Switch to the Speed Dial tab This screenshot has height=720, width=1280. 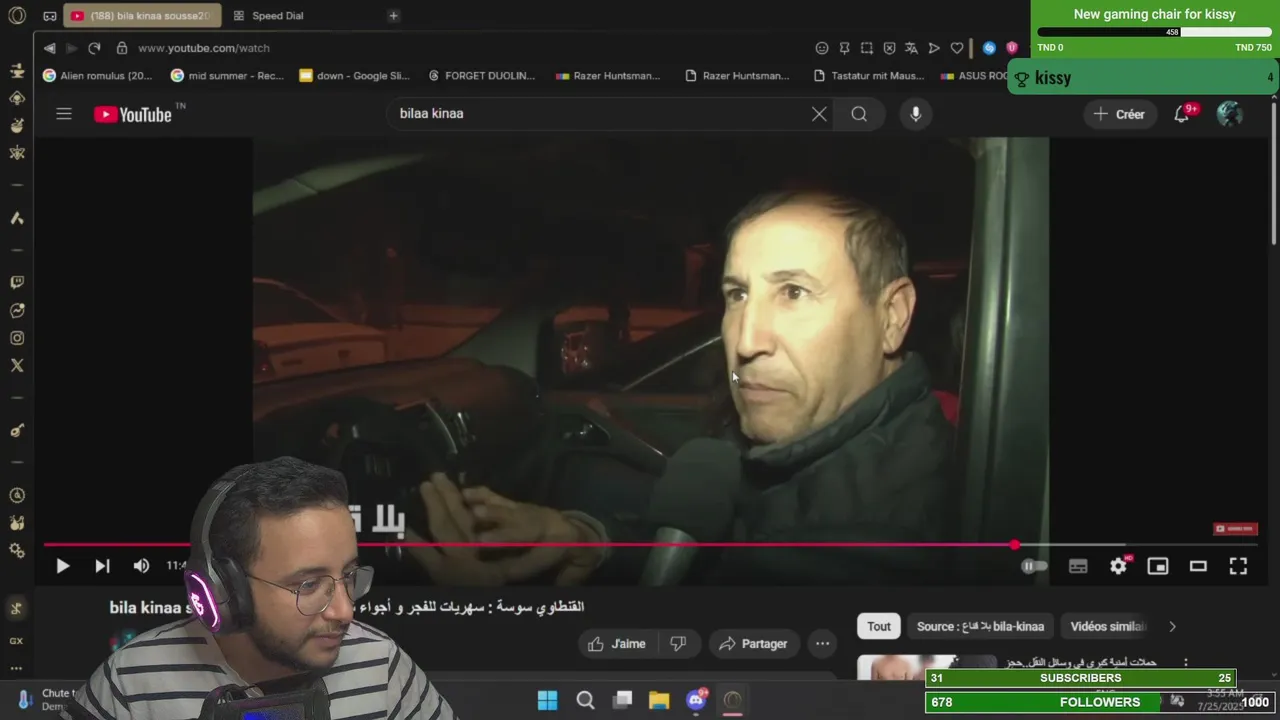tap(268, 16)
